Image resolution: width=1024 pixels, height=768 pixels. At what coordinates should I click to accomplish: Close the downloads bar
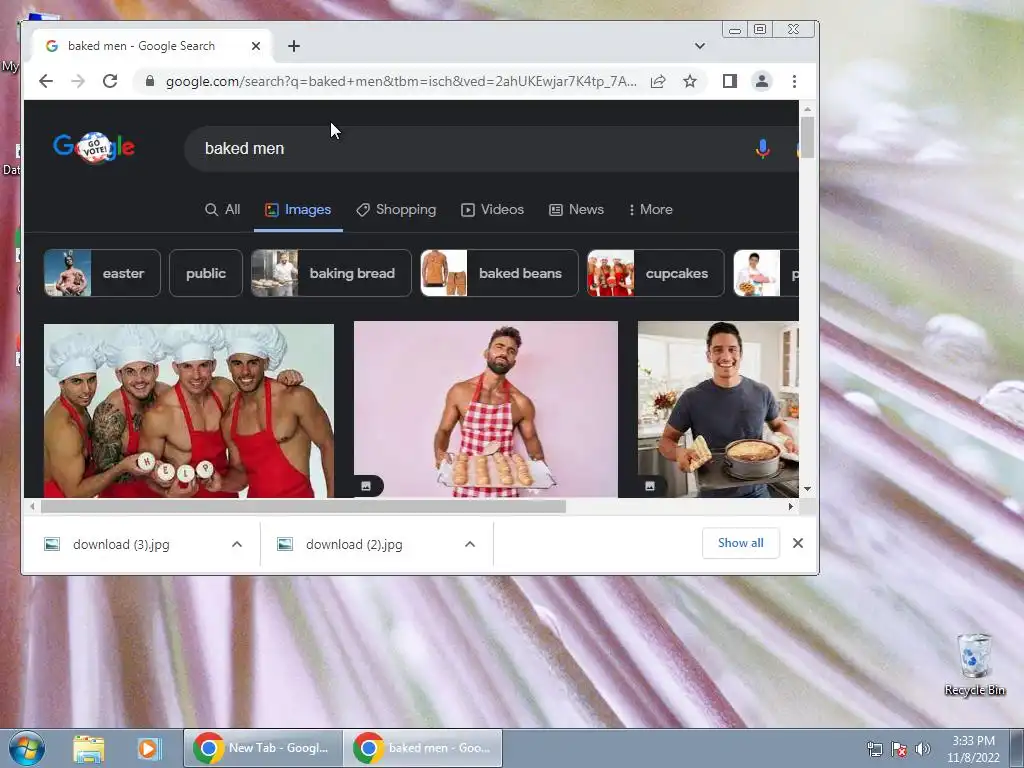click(x=798, y=543)
